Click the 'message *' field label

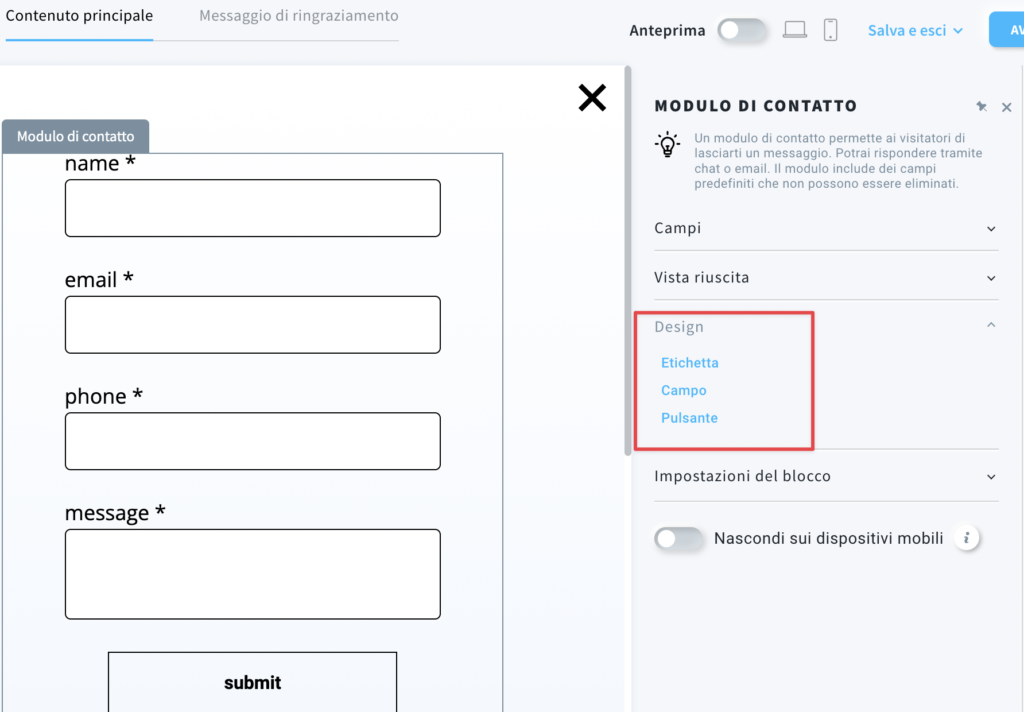[x=115, y=513]
